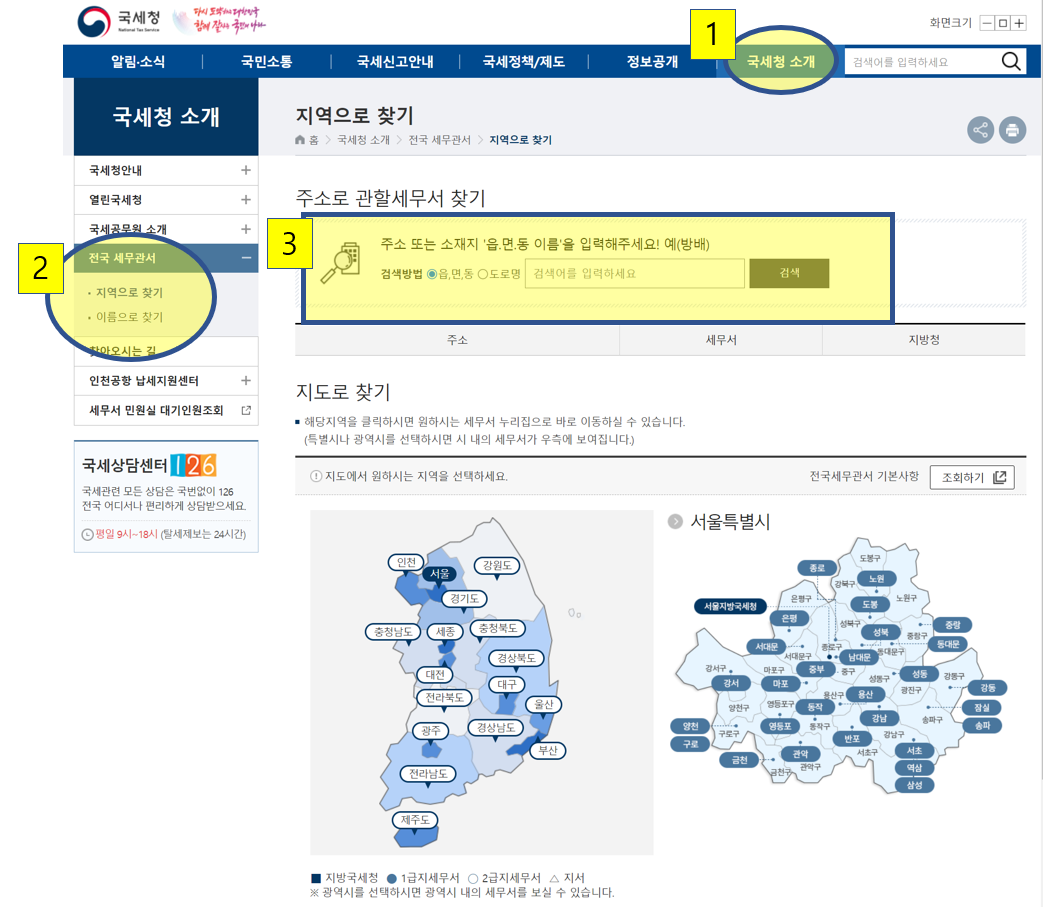
Task: Click the share icon button
Action: [x=980, y=130]
